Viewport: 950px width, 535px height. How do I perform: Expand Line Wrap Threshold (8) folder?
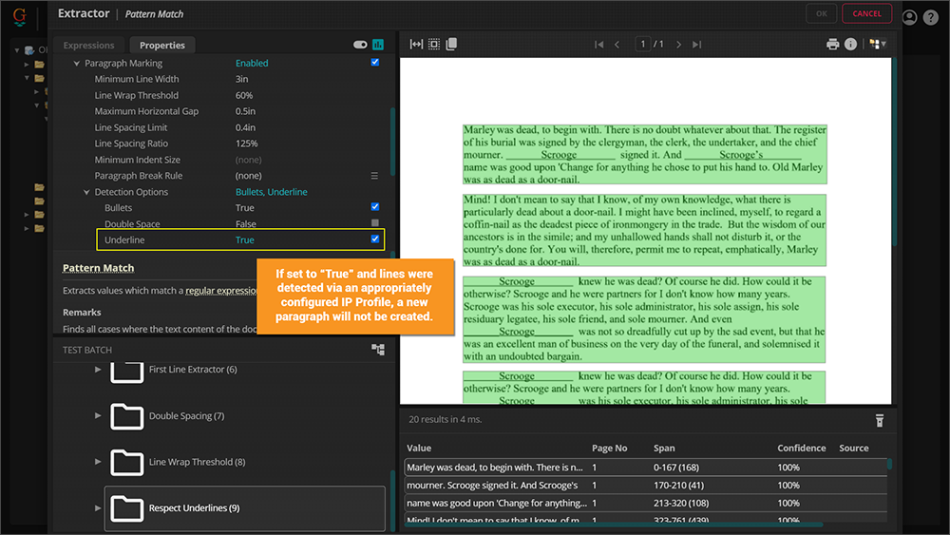pyautogui.click(x=98, y=462)
